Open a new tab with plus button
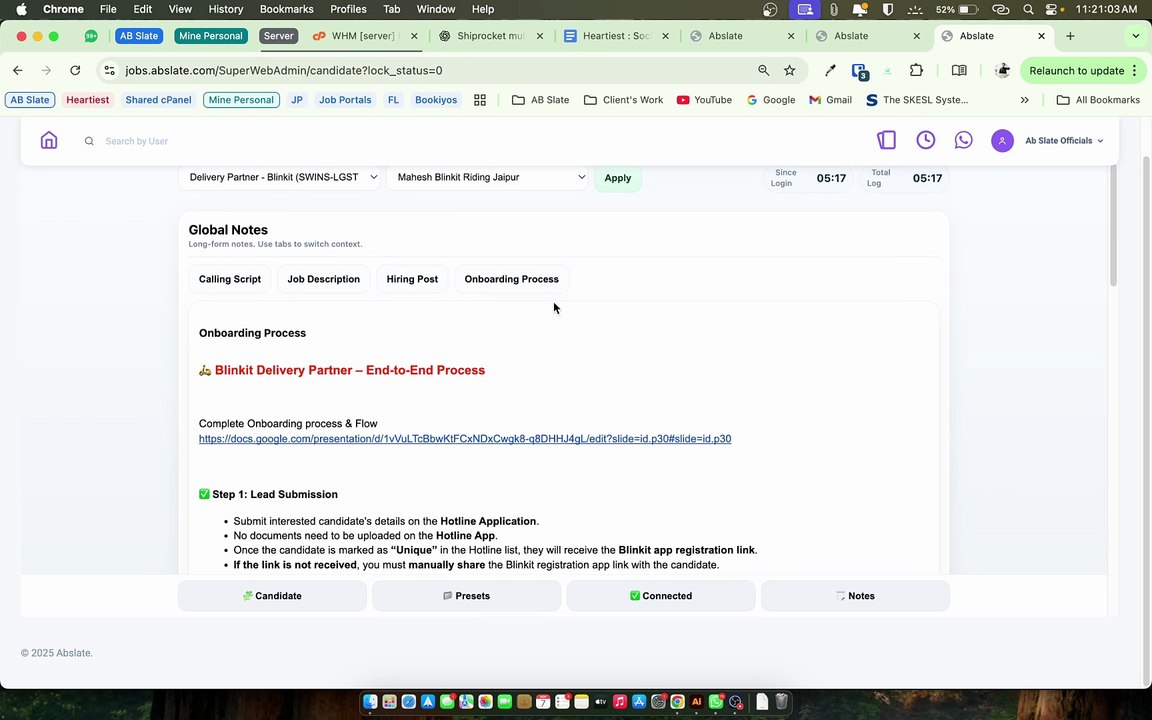The image size is (1152, 720). tap(1070, 36)
